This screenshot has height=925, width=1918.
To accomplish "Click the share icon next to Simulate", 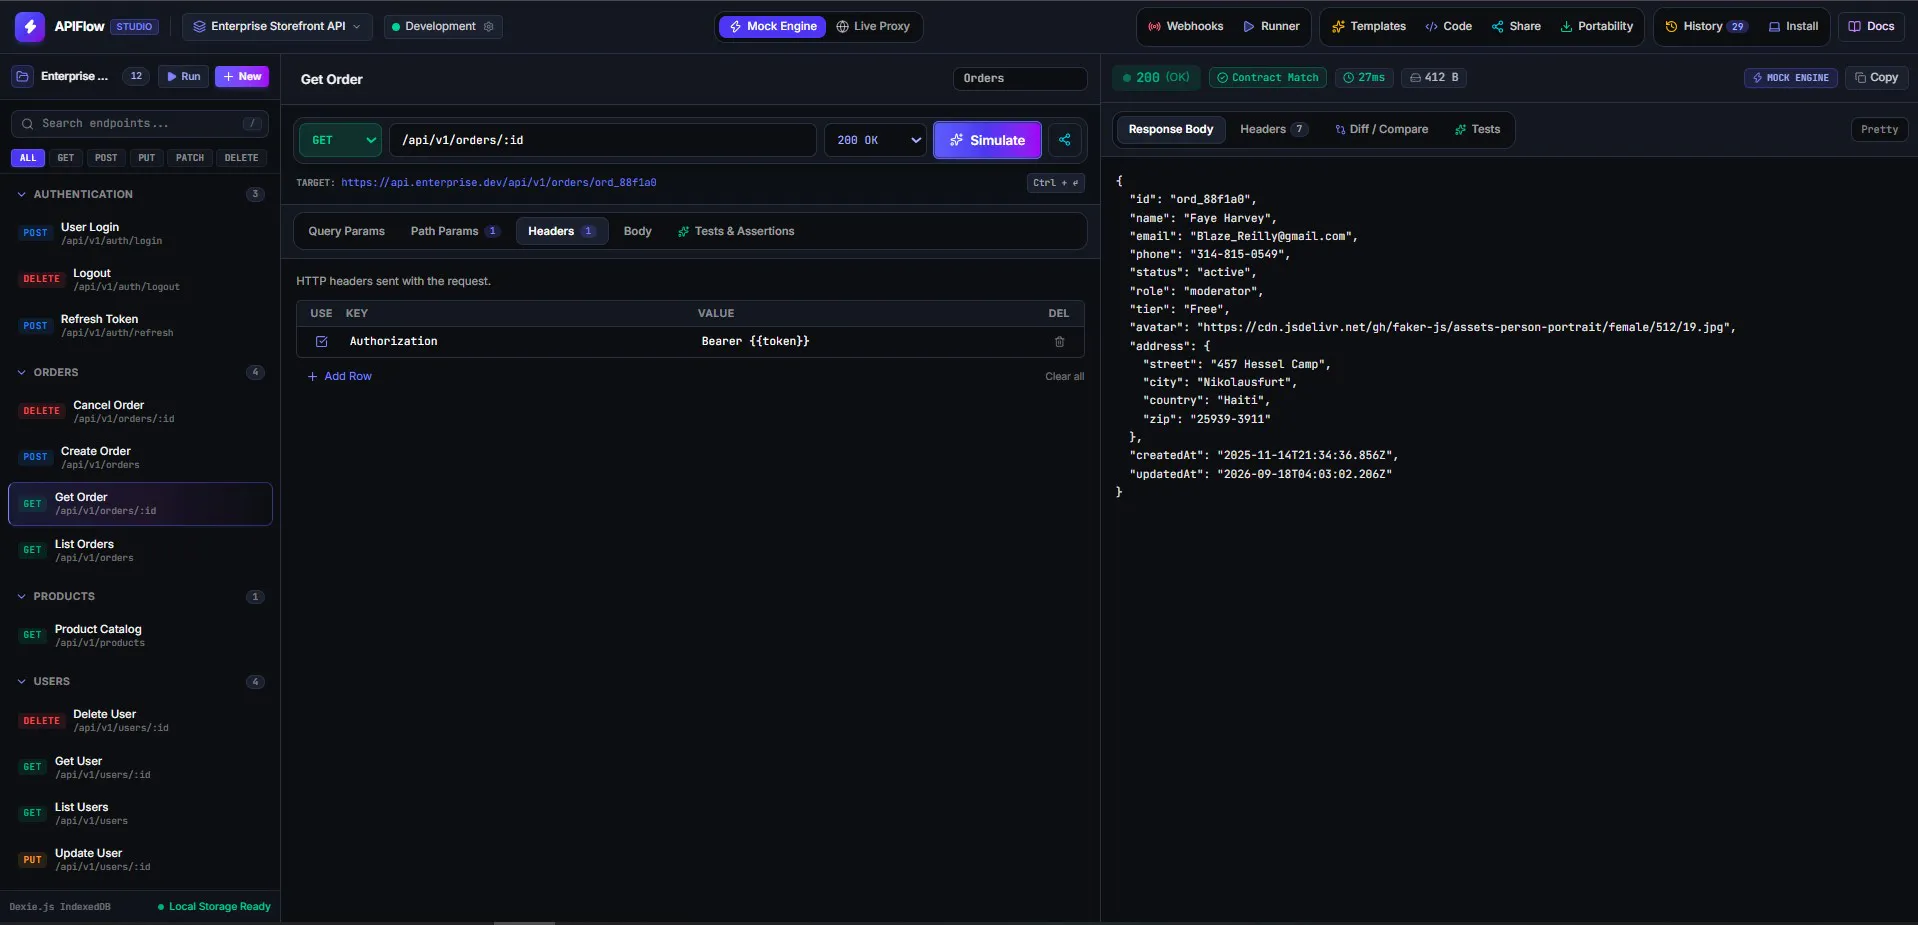I will [x=1065, y=140].
